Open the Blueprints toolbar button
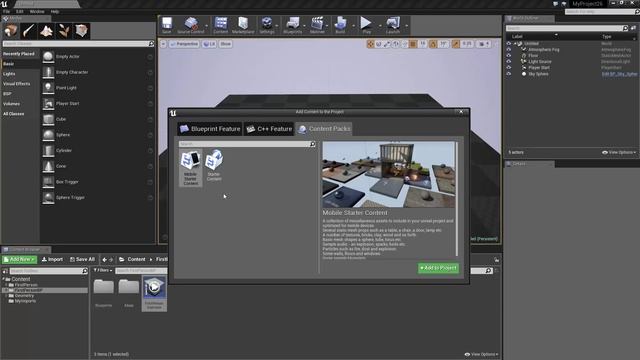Screen dimensions: 640x360 293,24
